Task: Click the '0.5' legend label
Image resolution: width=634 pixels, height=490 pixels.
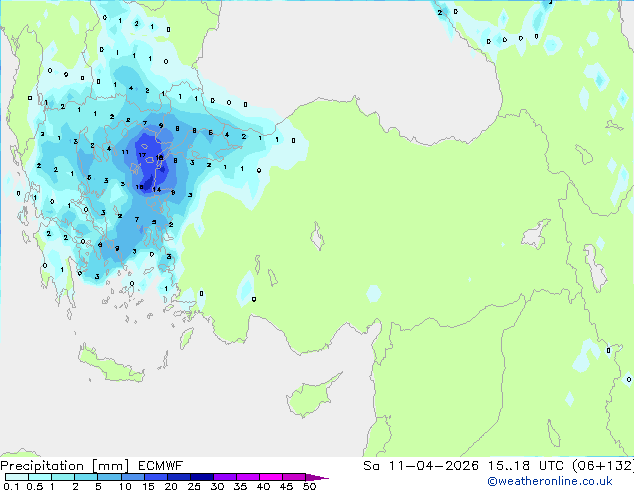Action: [35, 486]
